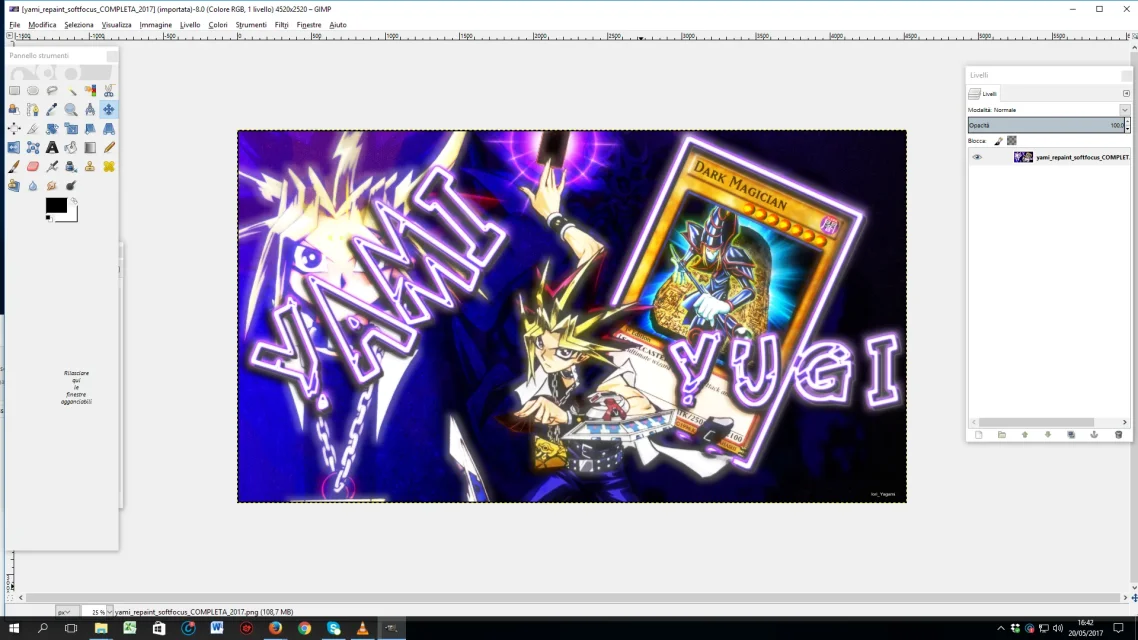The height and width of the screenshot is (640, 1138).
Task: Toggle lock alpha channel checkerboard icon
Action: pos(1012,141)
